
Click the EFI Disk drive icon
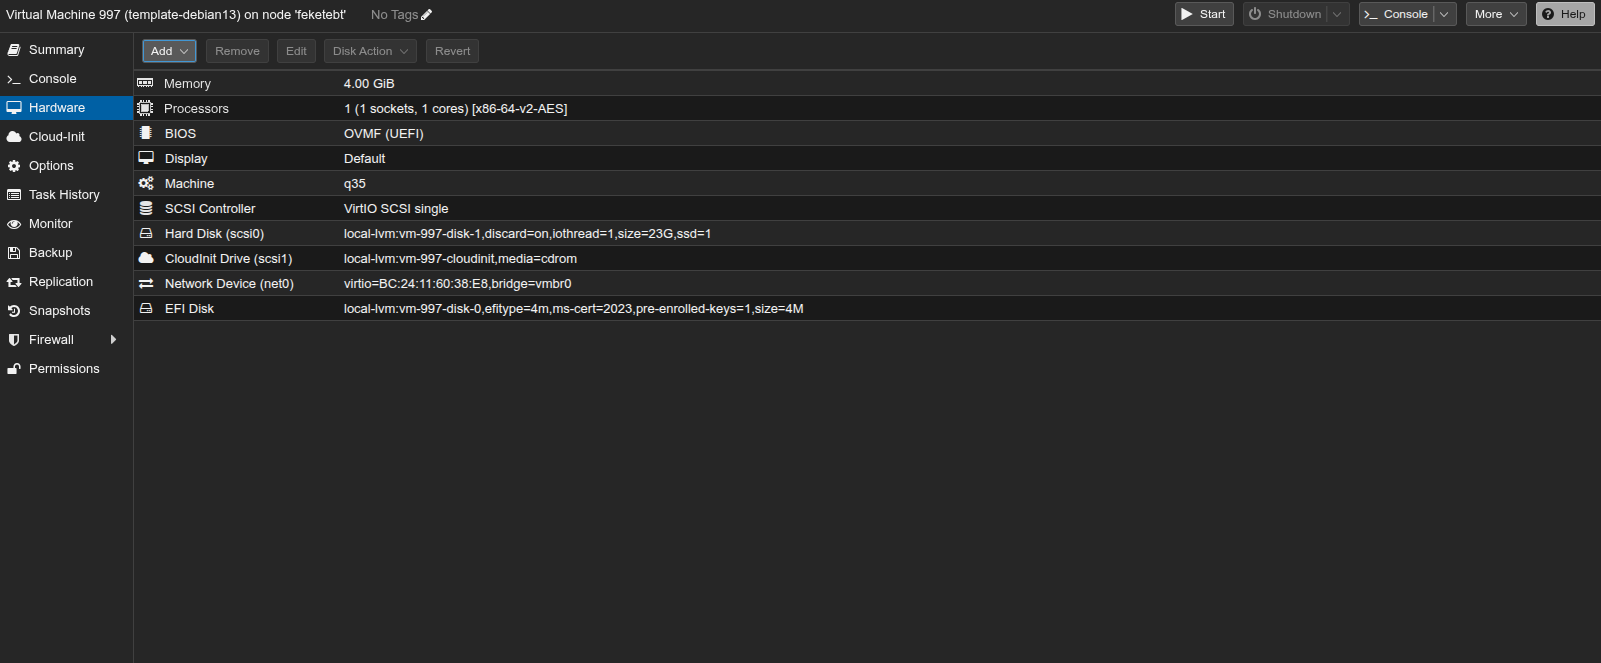coord(147,308)
